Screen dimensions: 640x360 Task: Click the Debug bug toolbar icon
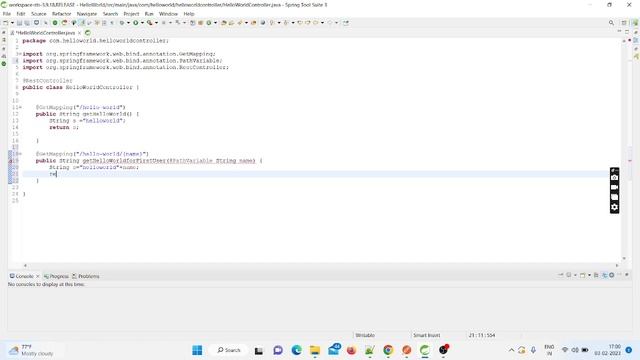121,23
